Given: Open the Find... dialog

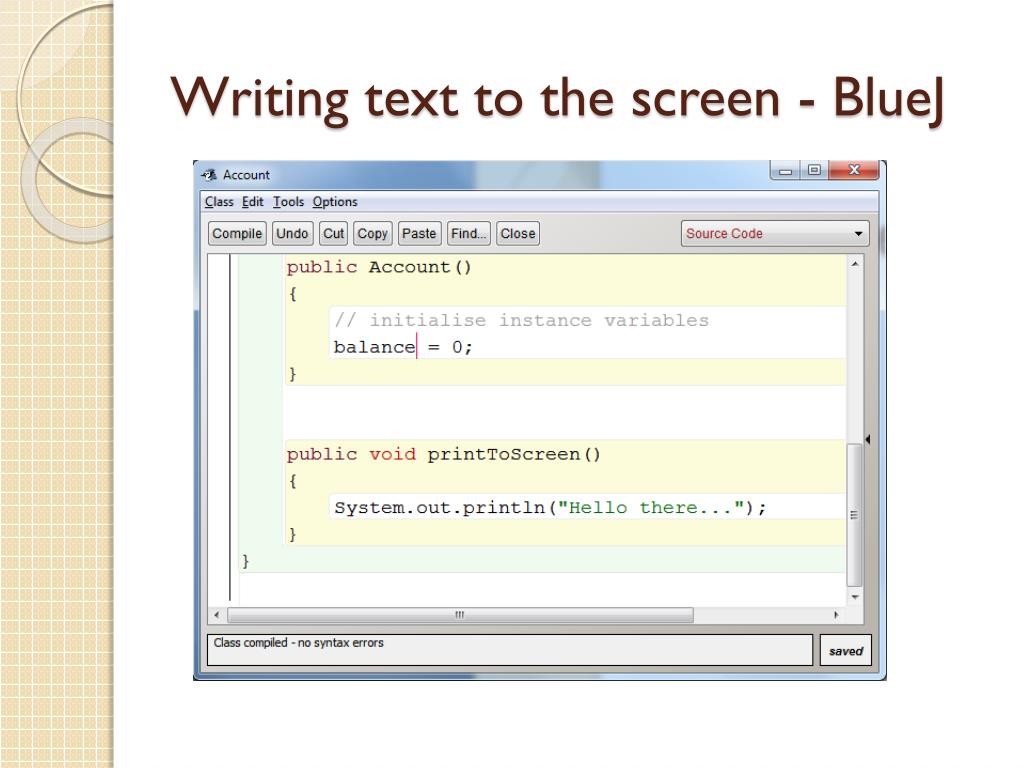Looking at the screenshot, I should pyautogui.click(x=469, y=233).
